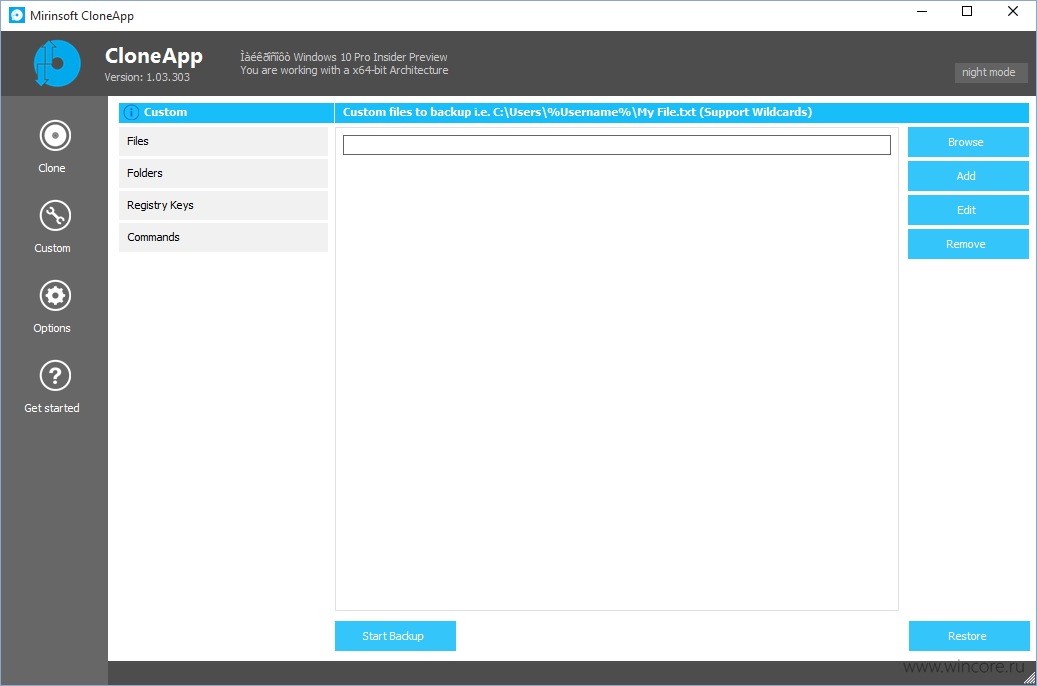The height and width of the screenshot is (686, 1037).
Task: Click the window resize grip
Action: click(x=1029, y=678)
